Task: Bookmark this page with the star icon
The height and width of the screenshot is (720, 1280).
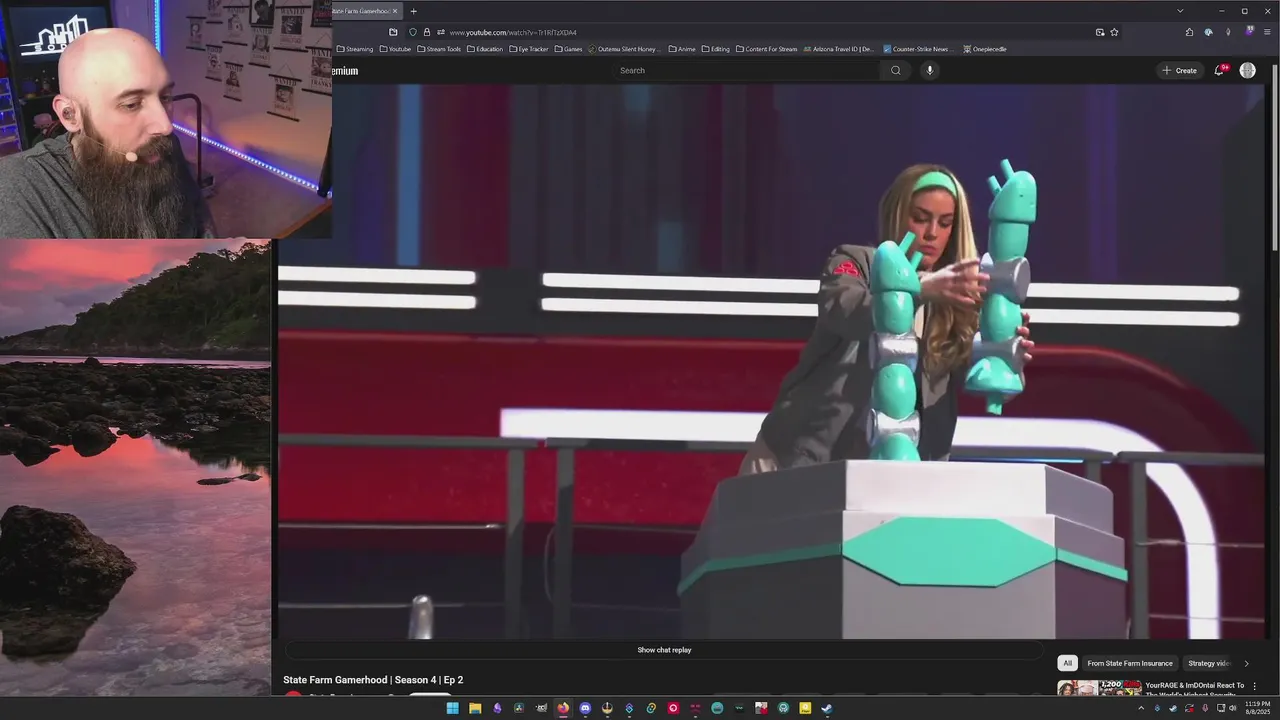Action: (1114, 32)
